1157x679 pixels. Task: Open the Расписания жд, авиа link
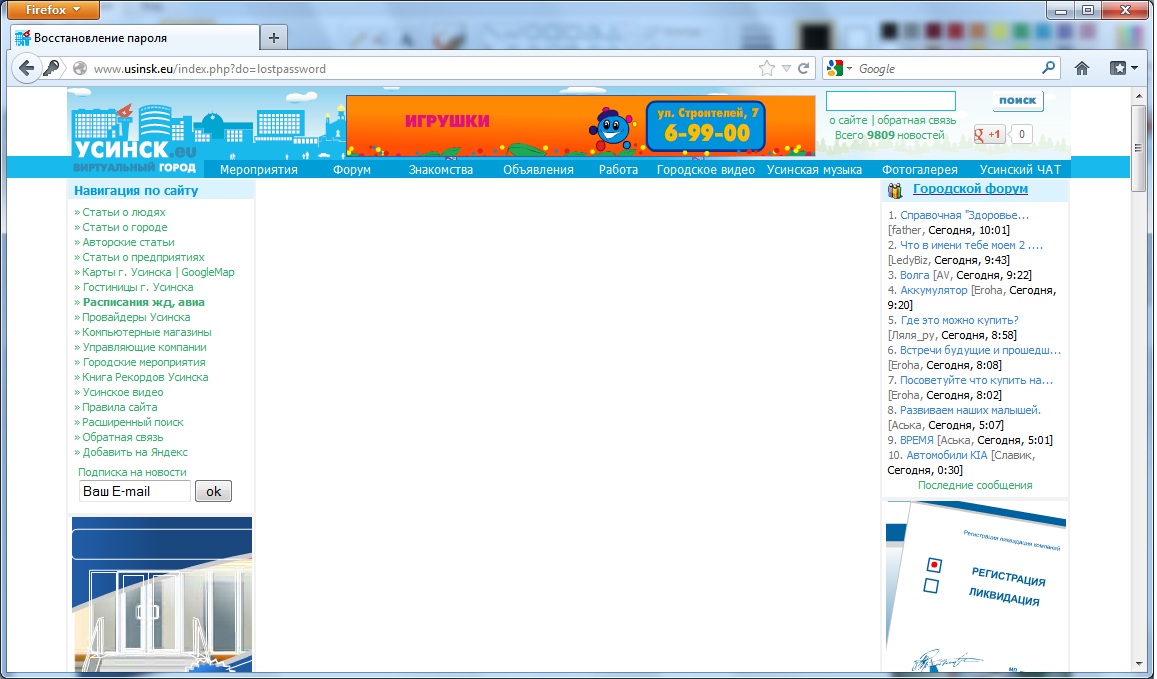coord(143,302)
